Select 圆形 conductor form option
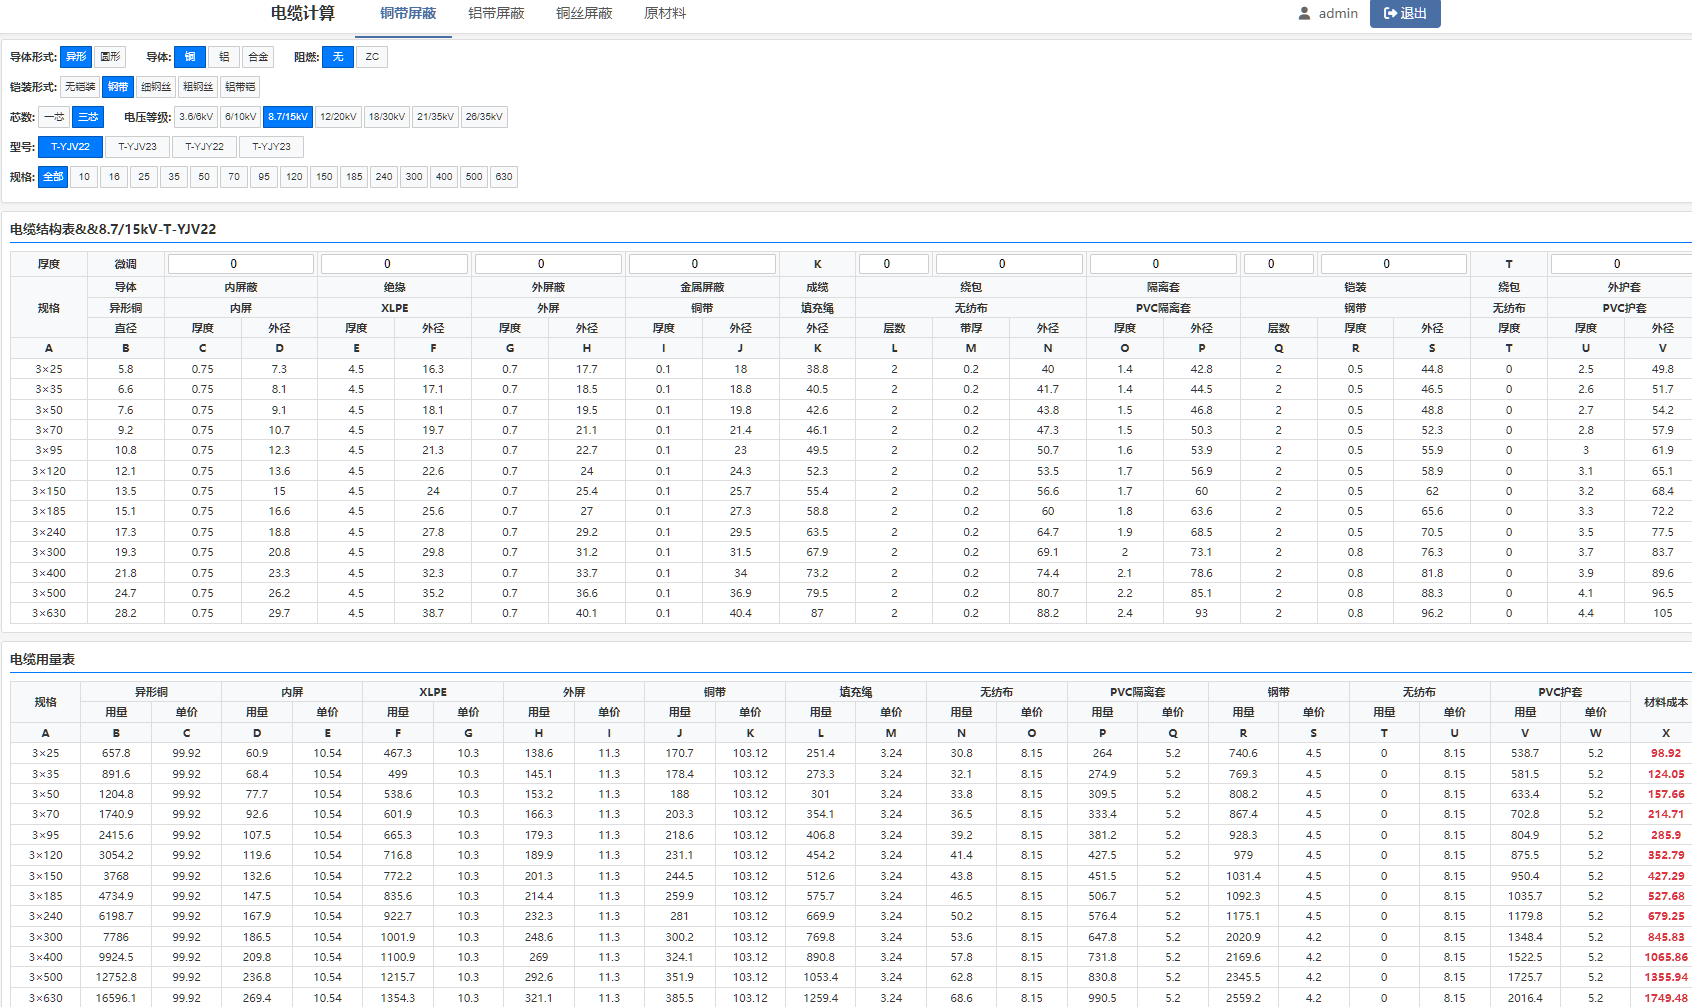1692x1007 pixels. tap(110, 57)
